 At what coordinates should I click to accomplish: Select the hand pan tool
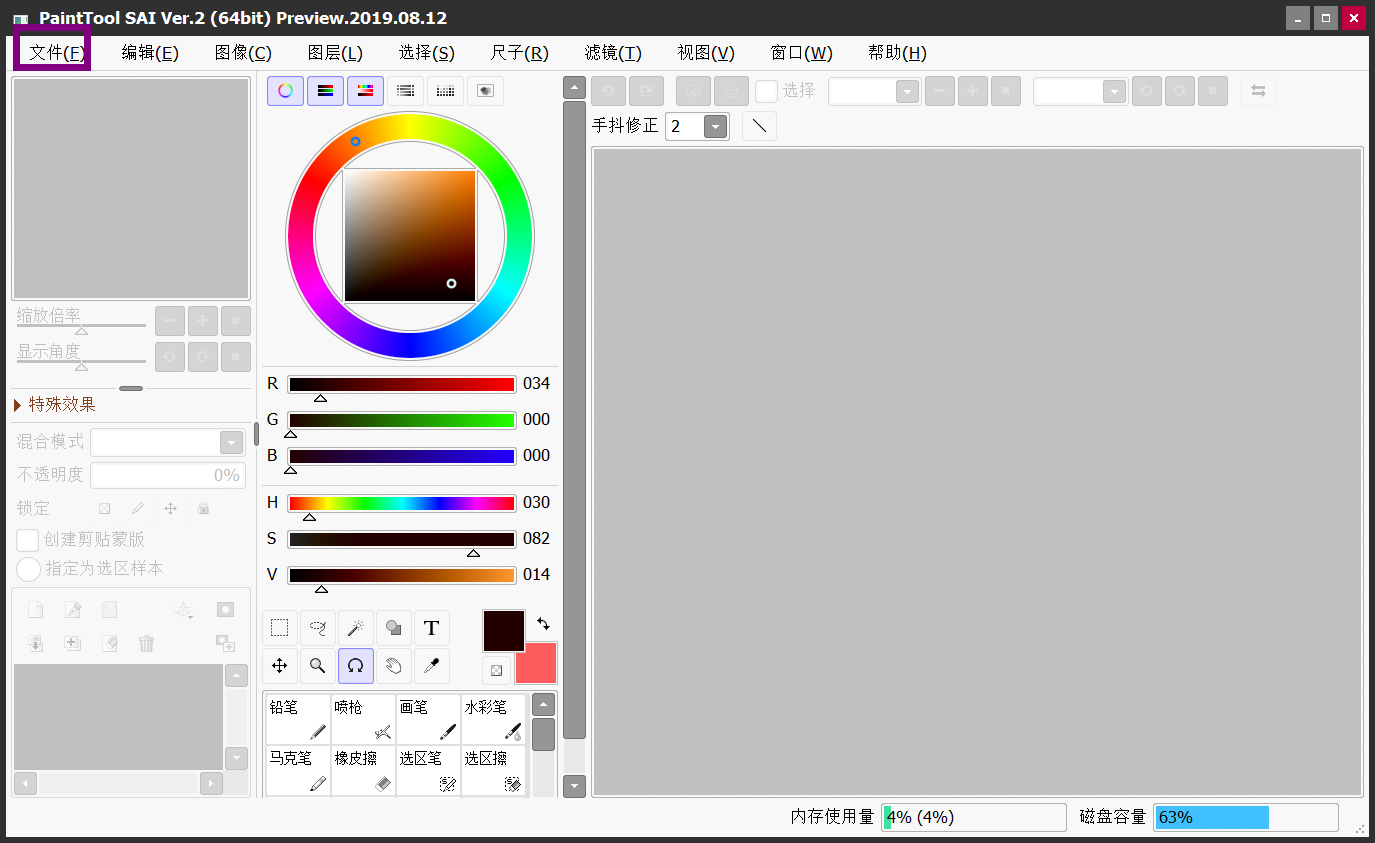(394, 666)
